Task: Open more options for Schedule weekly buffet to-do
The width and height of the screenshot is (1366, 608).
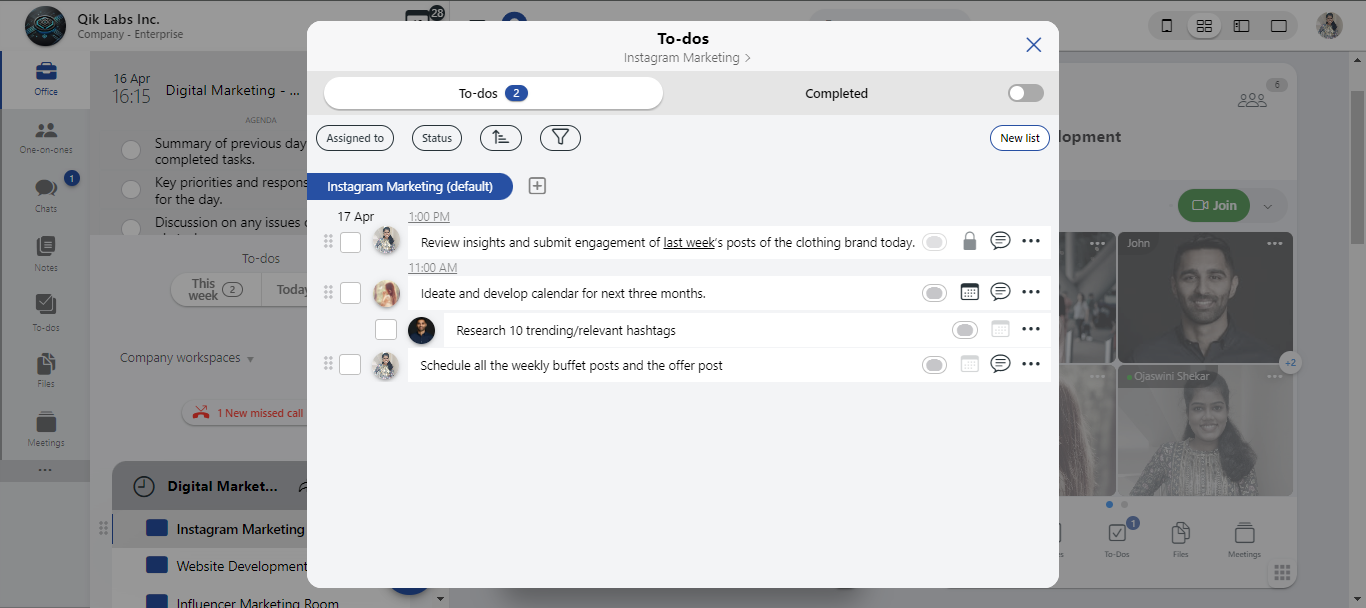Action: pos(1031,365)
